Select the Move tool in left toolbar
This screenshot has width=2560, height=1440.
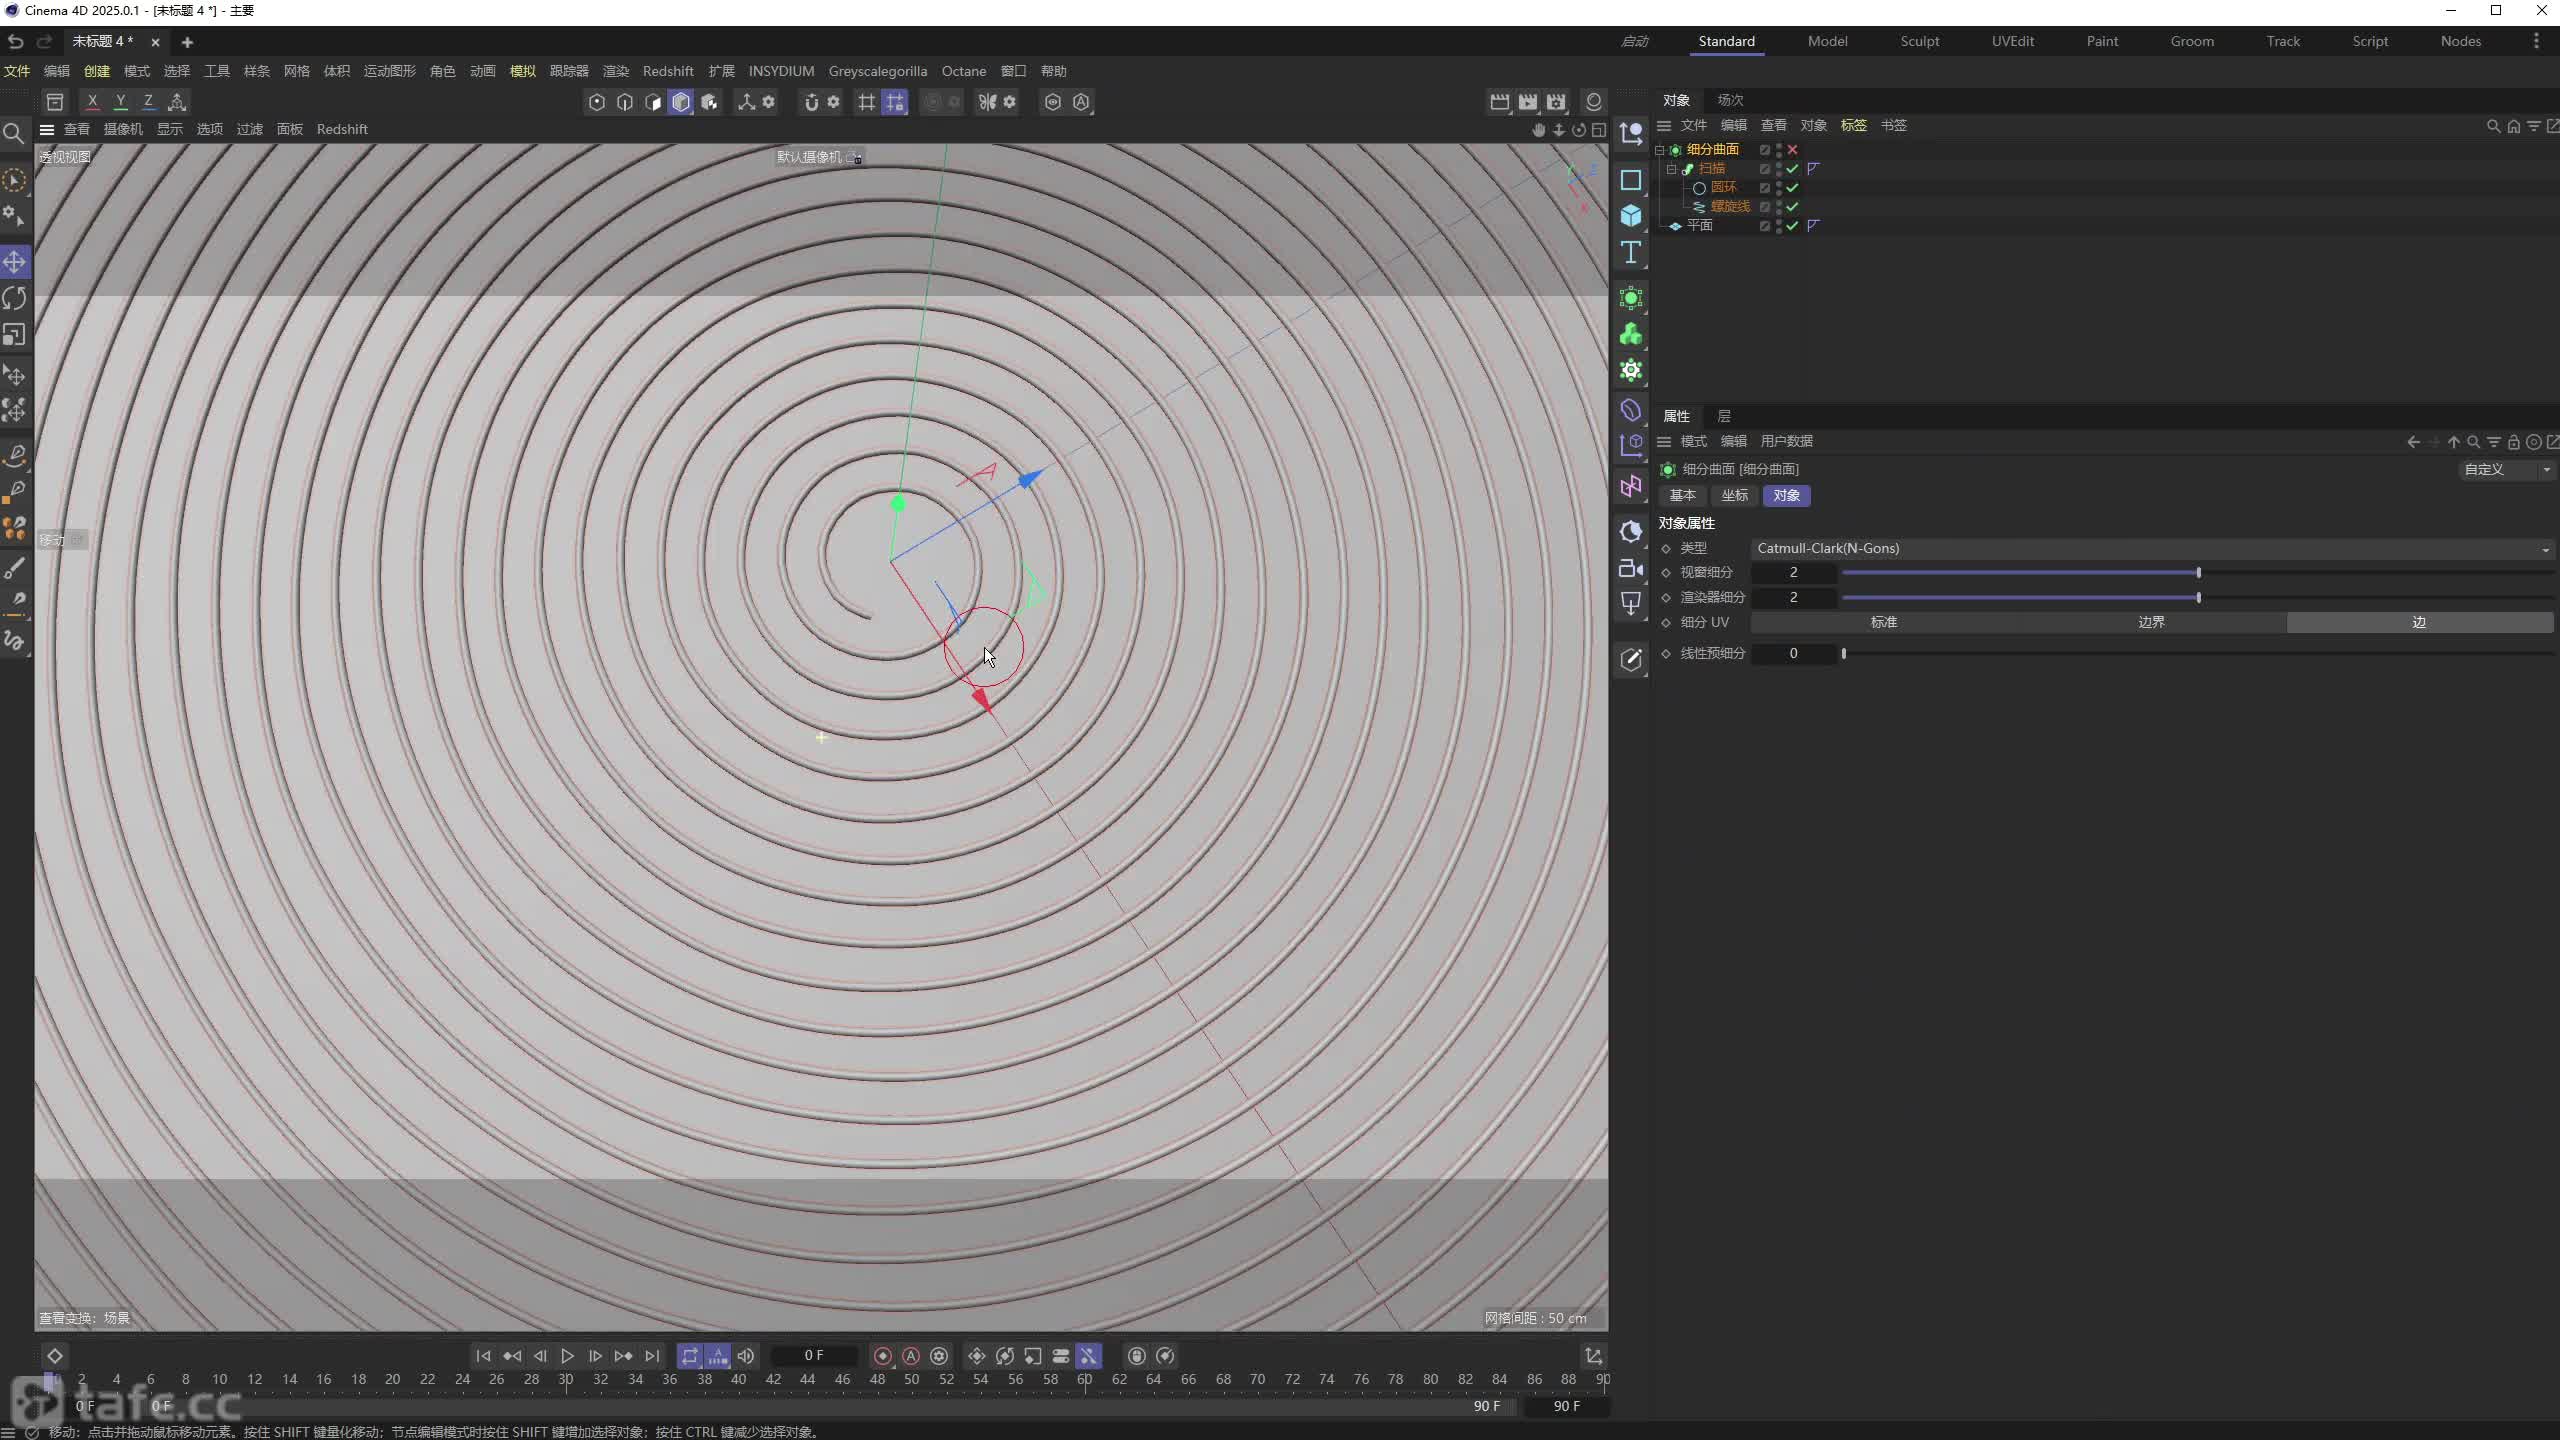(x=15, y=262)
